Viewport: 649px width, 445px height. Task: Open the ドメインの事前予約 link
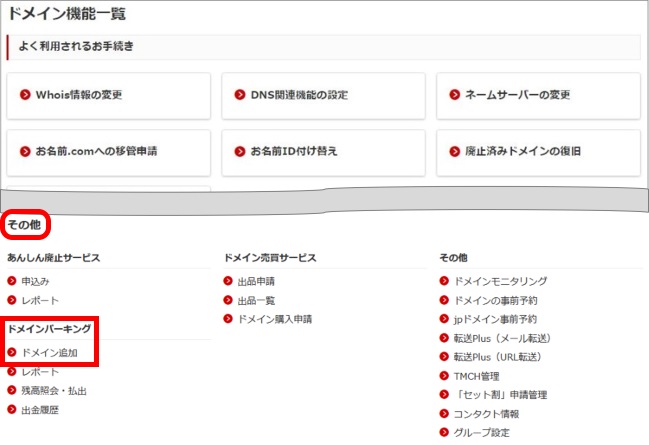(x=495, y=301)
